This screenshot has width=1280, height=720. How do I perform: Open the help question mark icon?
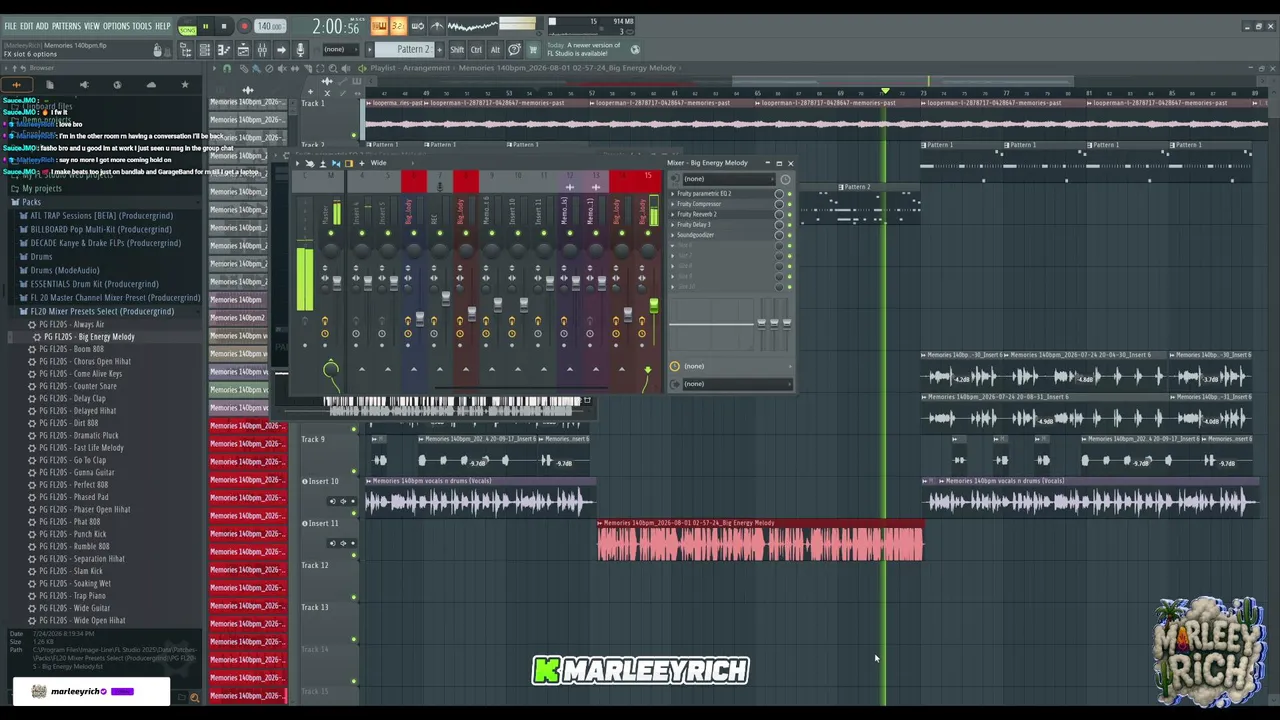(514, 49)
